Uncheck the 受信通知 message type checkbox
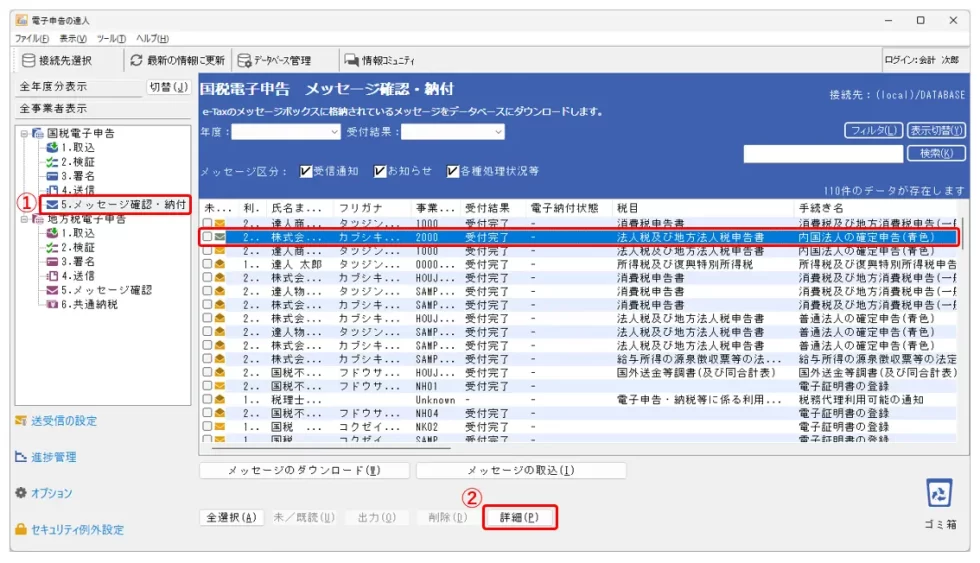 tap(307, 171)
